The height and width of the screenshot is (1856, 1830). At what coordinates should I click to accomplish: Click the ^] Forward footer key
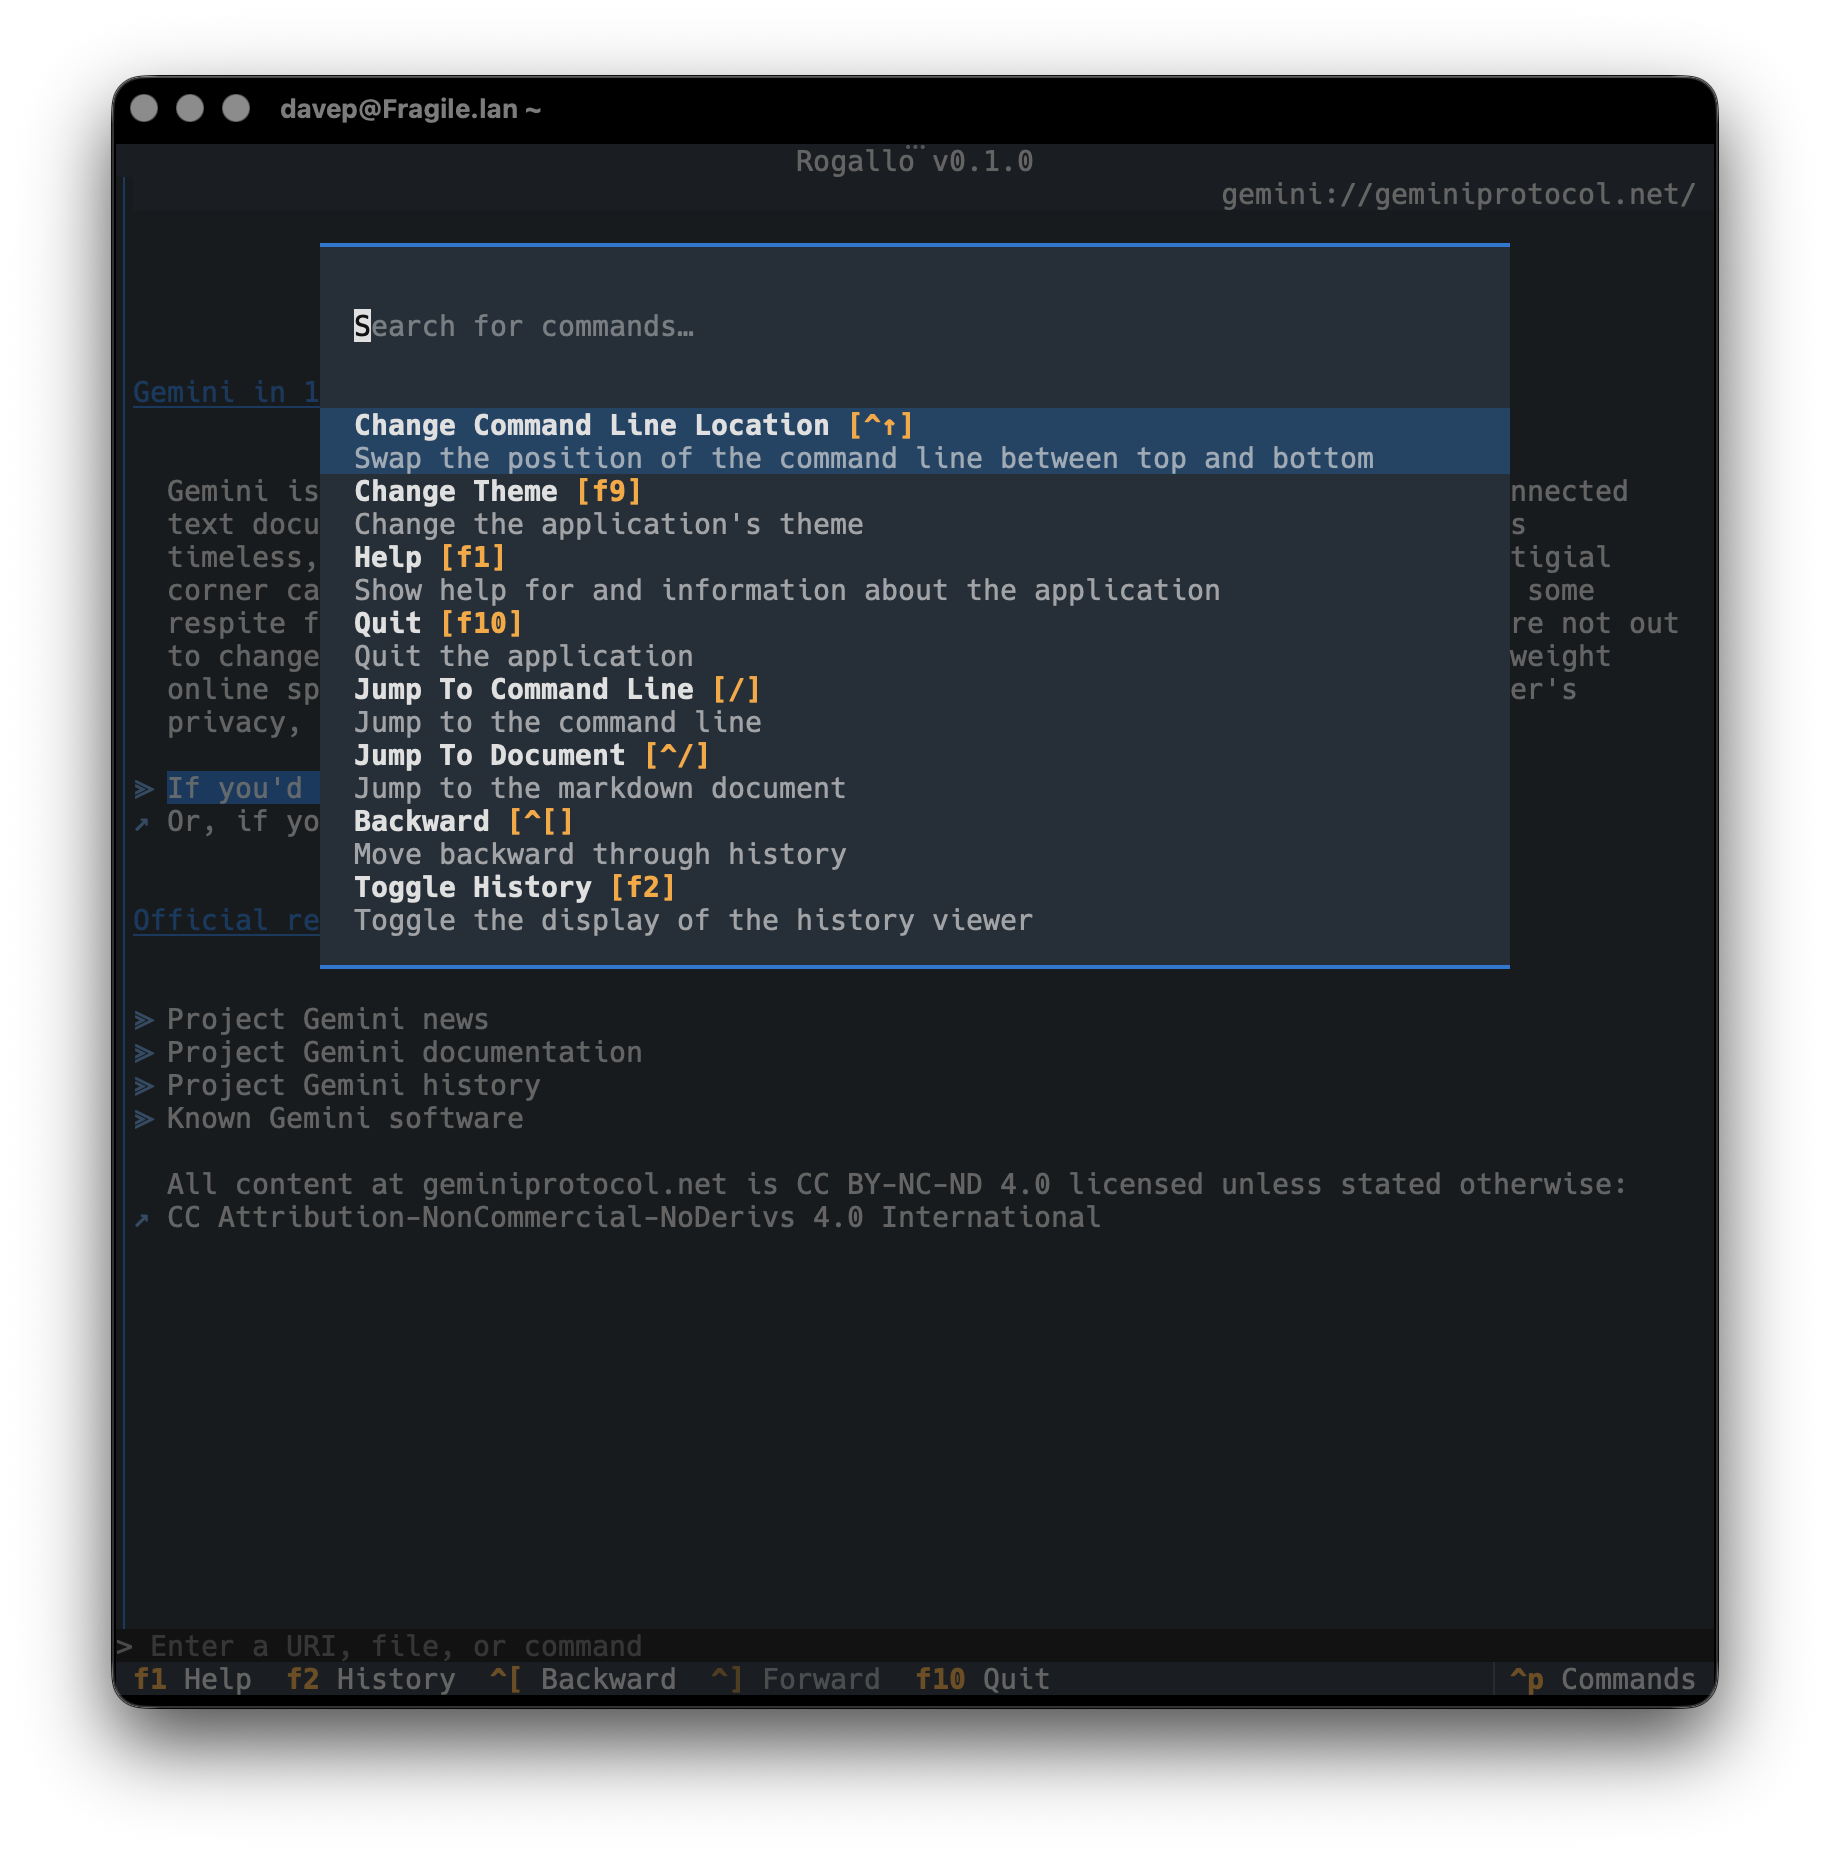(x=795, y=1679)
